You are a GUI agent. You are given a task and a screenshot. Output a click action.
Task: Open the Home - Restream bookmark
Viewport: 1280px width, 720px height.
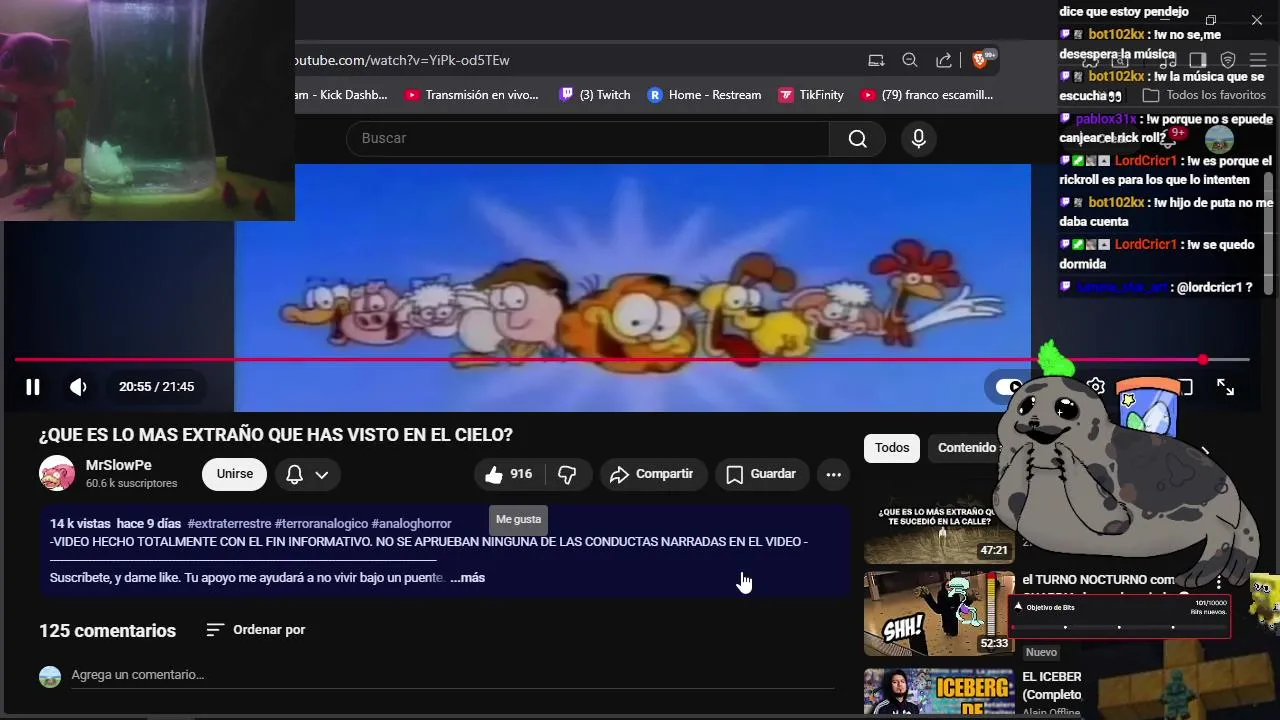coord(705,95)
